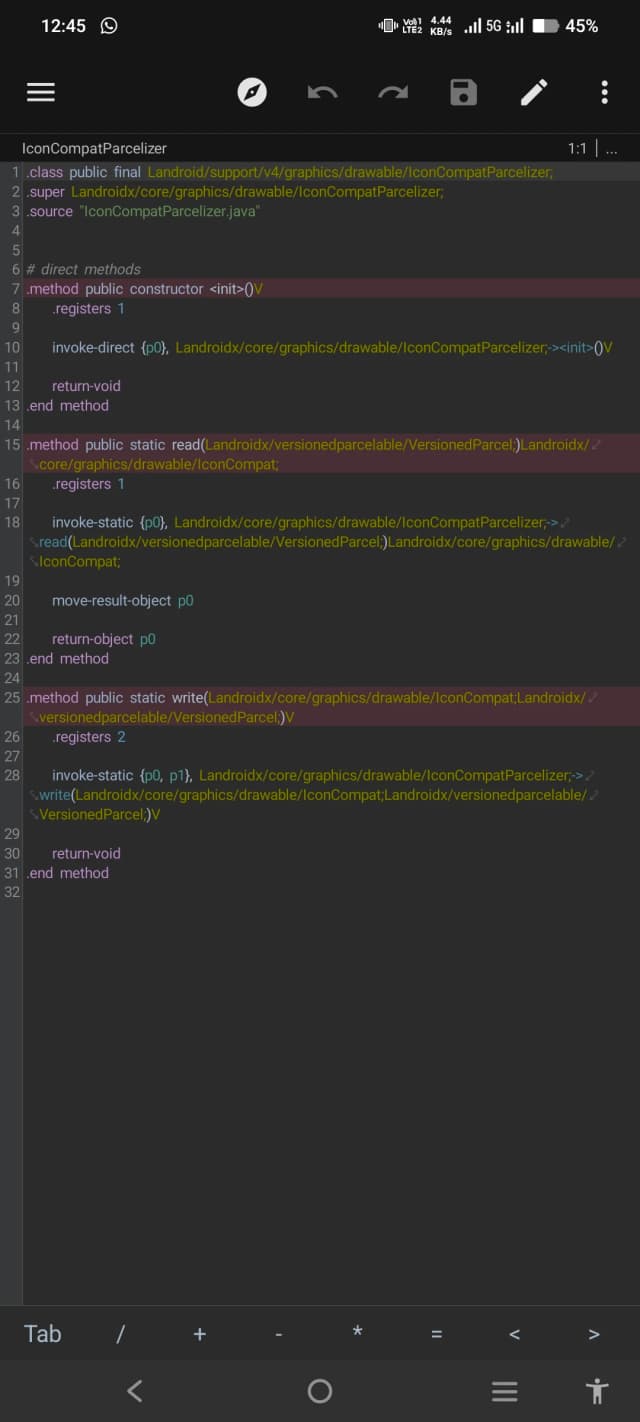Viewport: 640px width, 1422px height.
Task: Open the ellipsis beside the cursor position
Action: (x=611, y=149)
